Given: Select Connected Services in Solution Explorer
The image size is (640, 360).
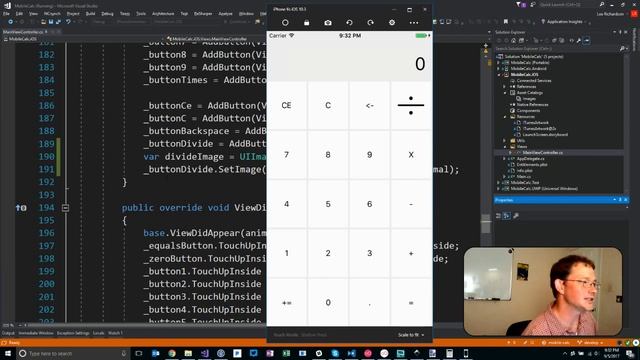Looking at the screenshot, I should (534, 81).
